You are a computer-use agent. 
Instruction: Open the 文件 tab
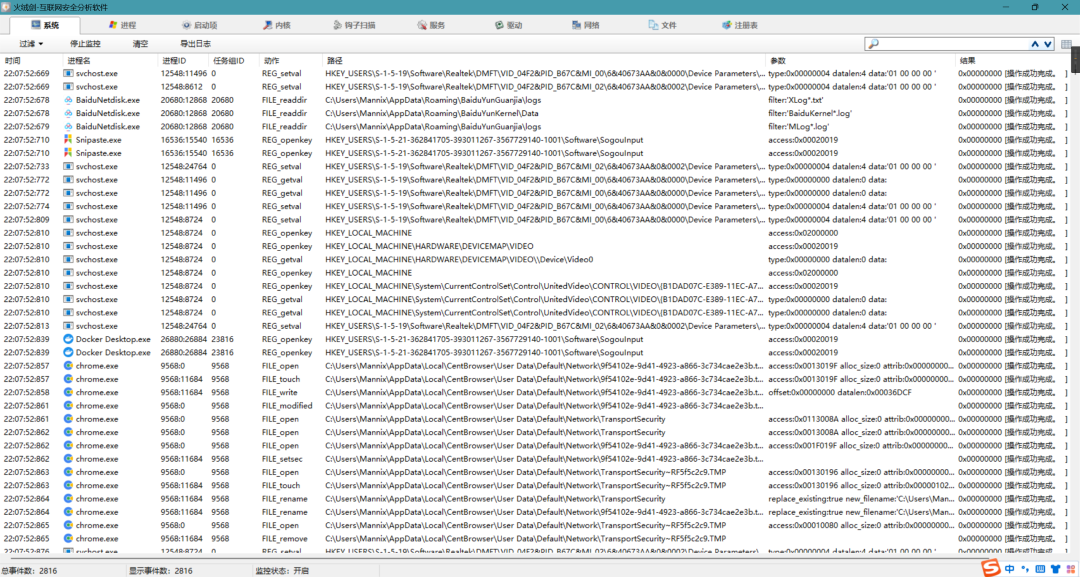point(663,25)
